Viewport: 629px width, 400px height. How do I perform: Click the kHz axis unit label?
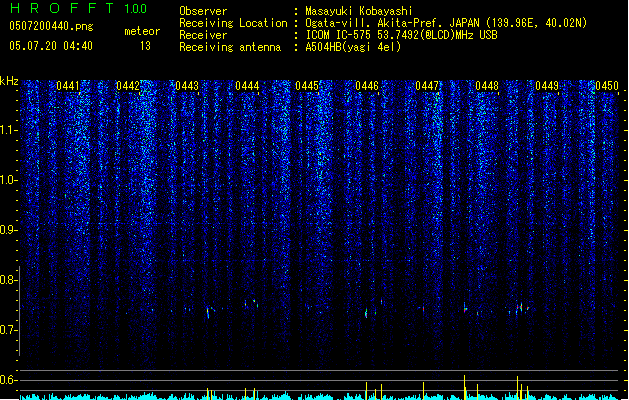[9, 81]
